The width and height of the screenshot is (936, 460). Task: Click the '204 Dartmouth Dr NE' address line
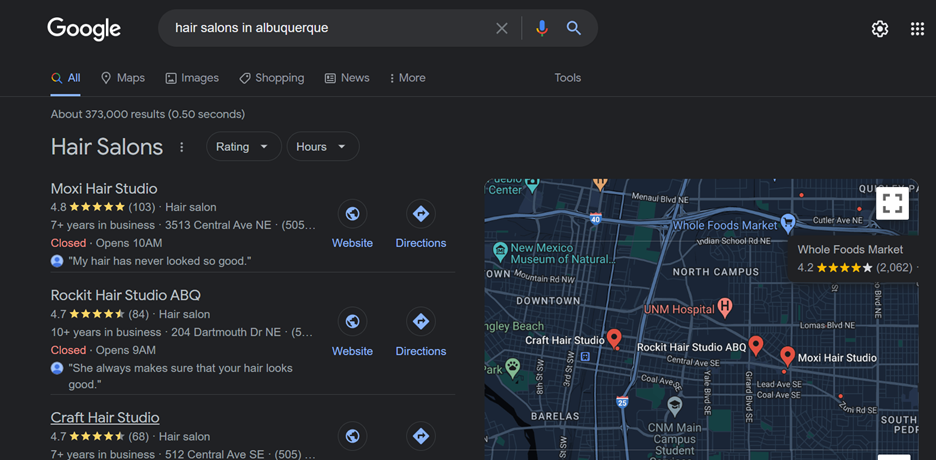coord(226,332)
